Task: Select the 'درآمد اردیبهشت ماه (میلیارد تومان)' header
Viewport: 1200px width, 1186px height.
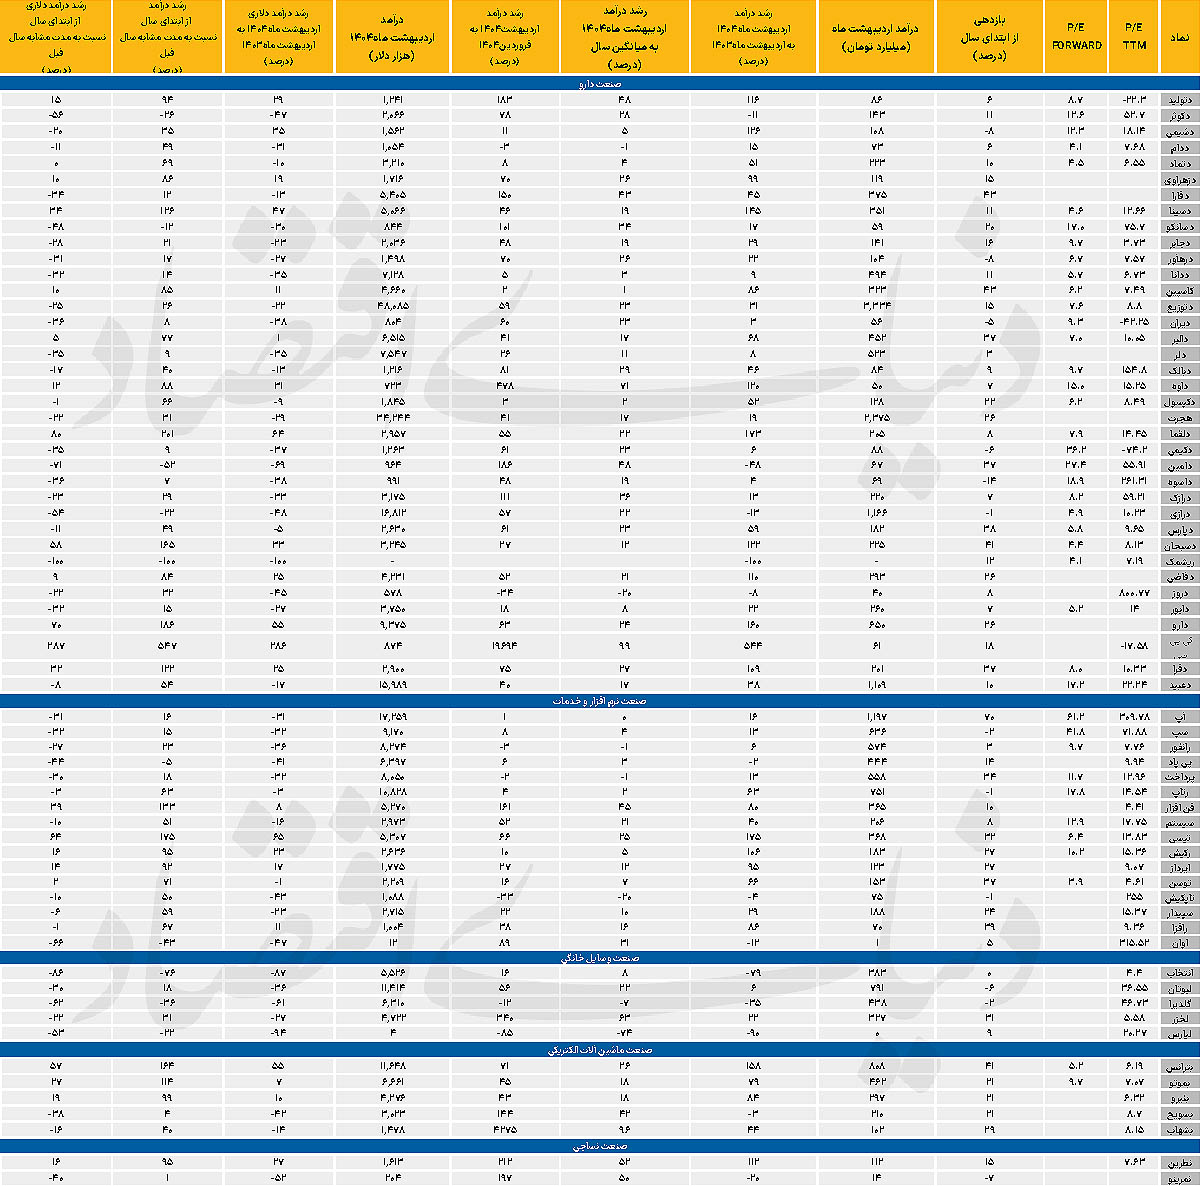Action: click(876, 37)
